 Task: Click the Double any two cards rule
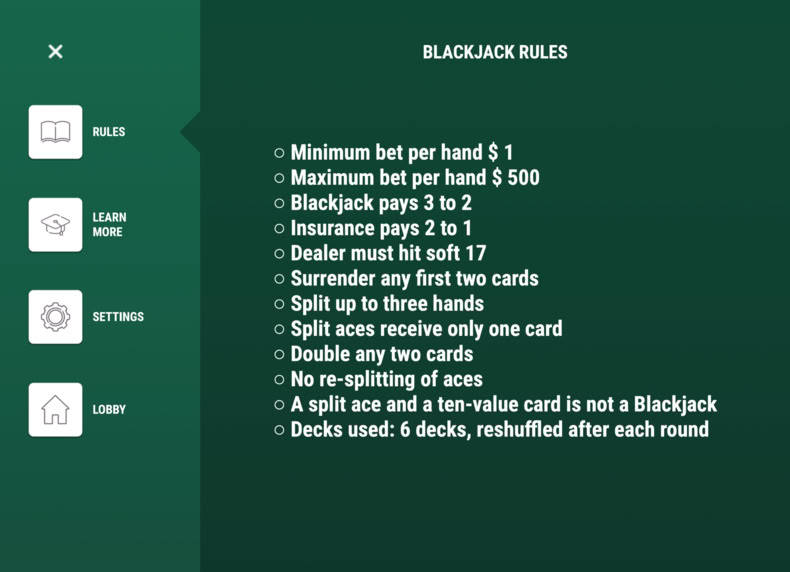click(x=382, y=354)
